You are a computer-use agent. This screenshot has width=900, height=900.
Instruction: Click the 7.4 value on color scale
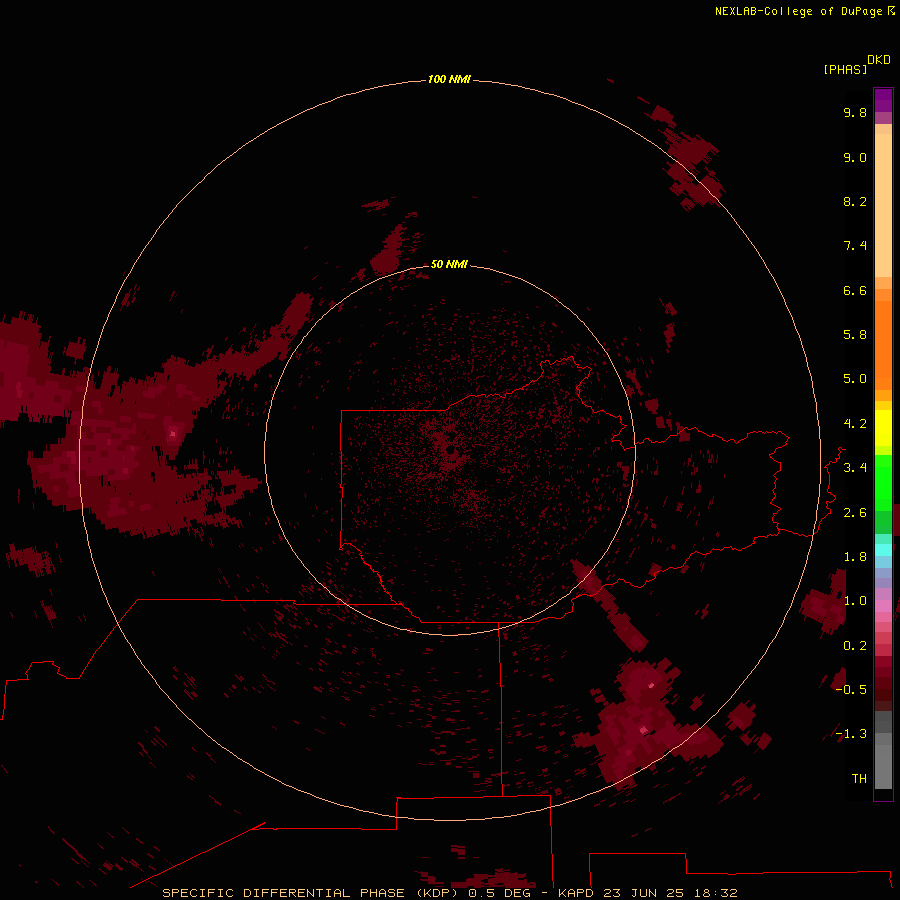(x=855, y=246)
